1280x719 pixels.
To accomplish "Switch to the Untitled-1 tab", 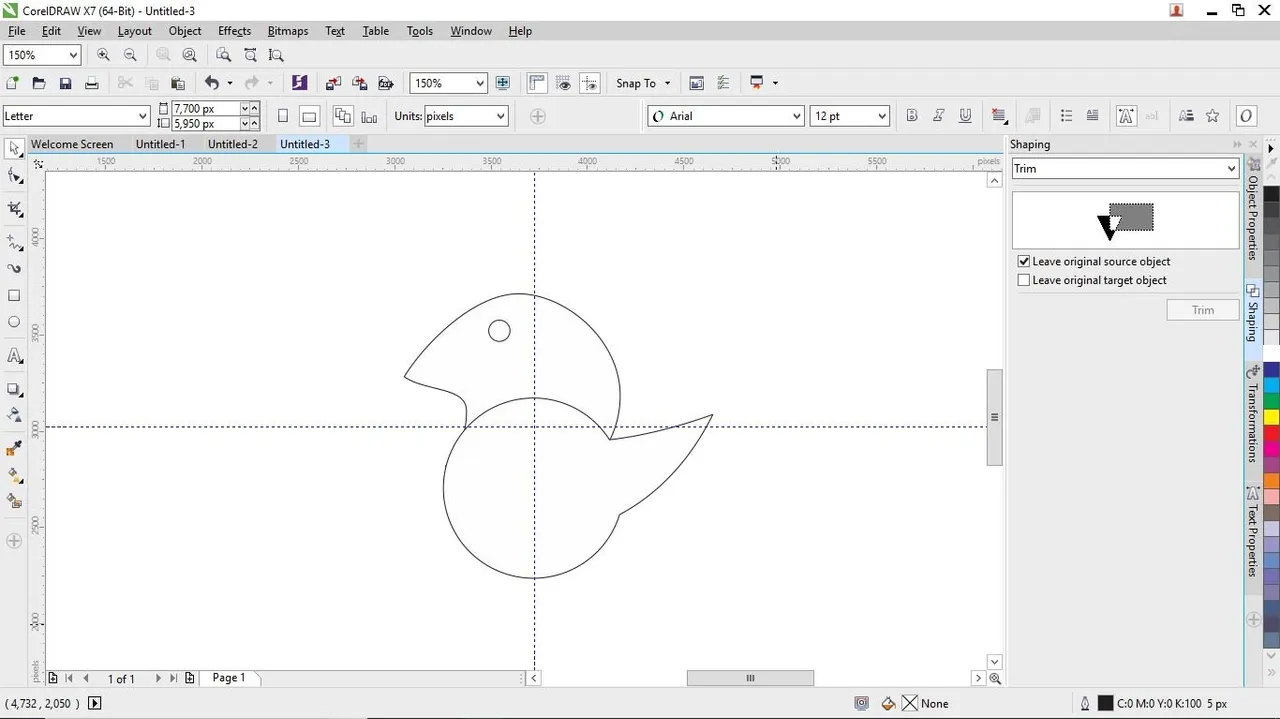I will [x=160, y=144].
